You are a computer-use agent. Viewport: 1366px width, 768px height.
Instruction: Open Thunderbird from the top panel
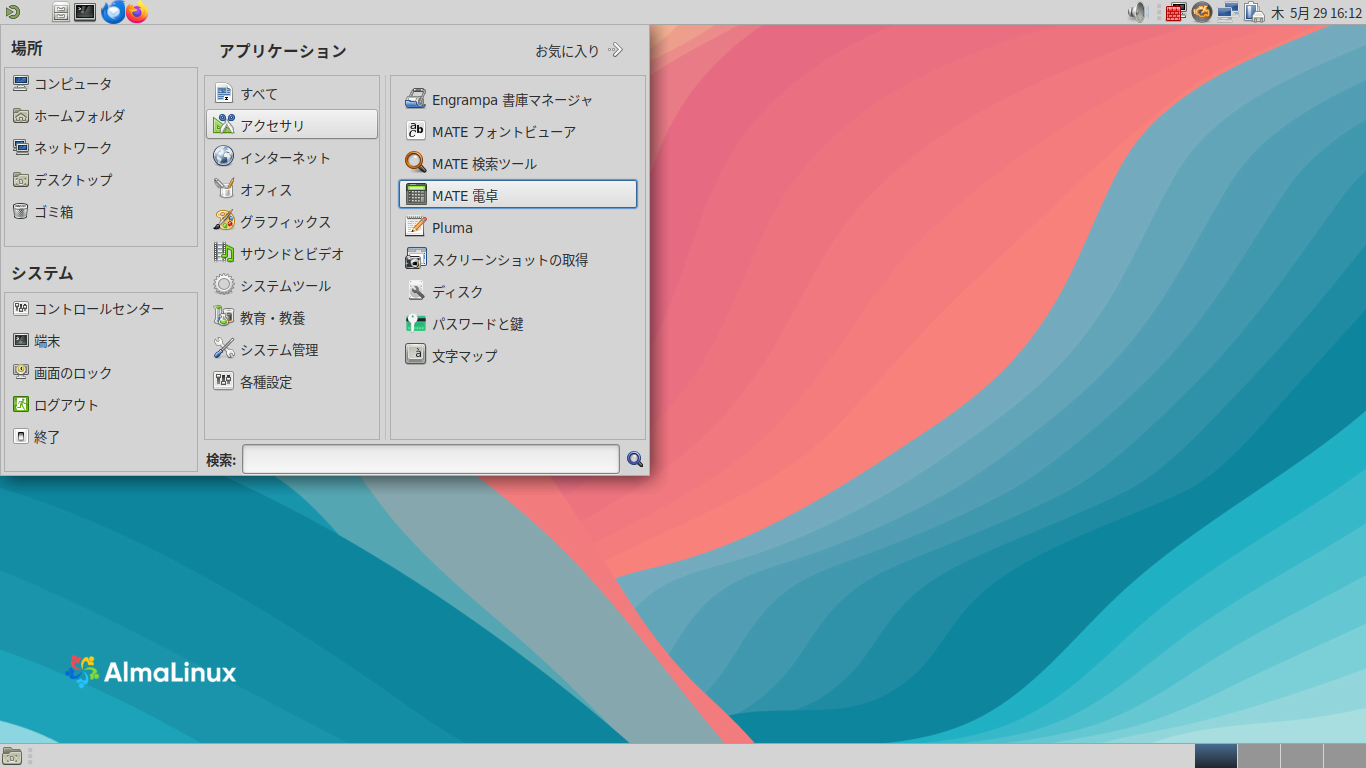pos(112,12)
